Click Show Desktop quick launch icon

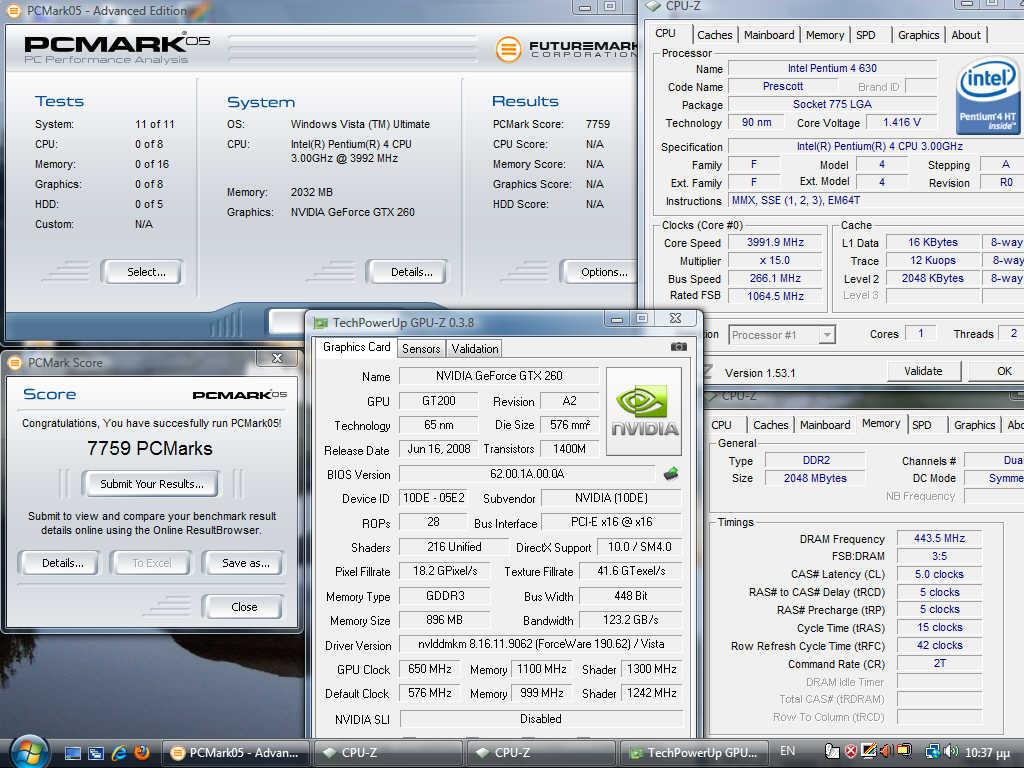coord(72,753)
